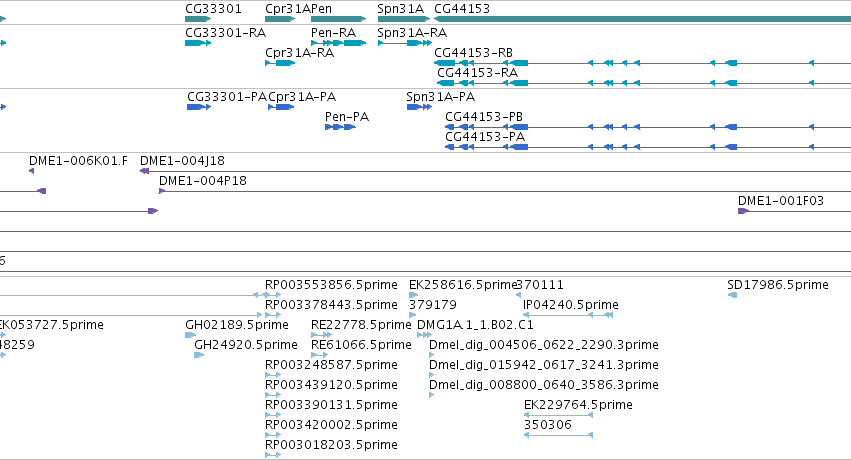This screenshot has height=460, width=851.
Task: Click the Pen-PA coding feature
Action: click(x=340, y=127)
